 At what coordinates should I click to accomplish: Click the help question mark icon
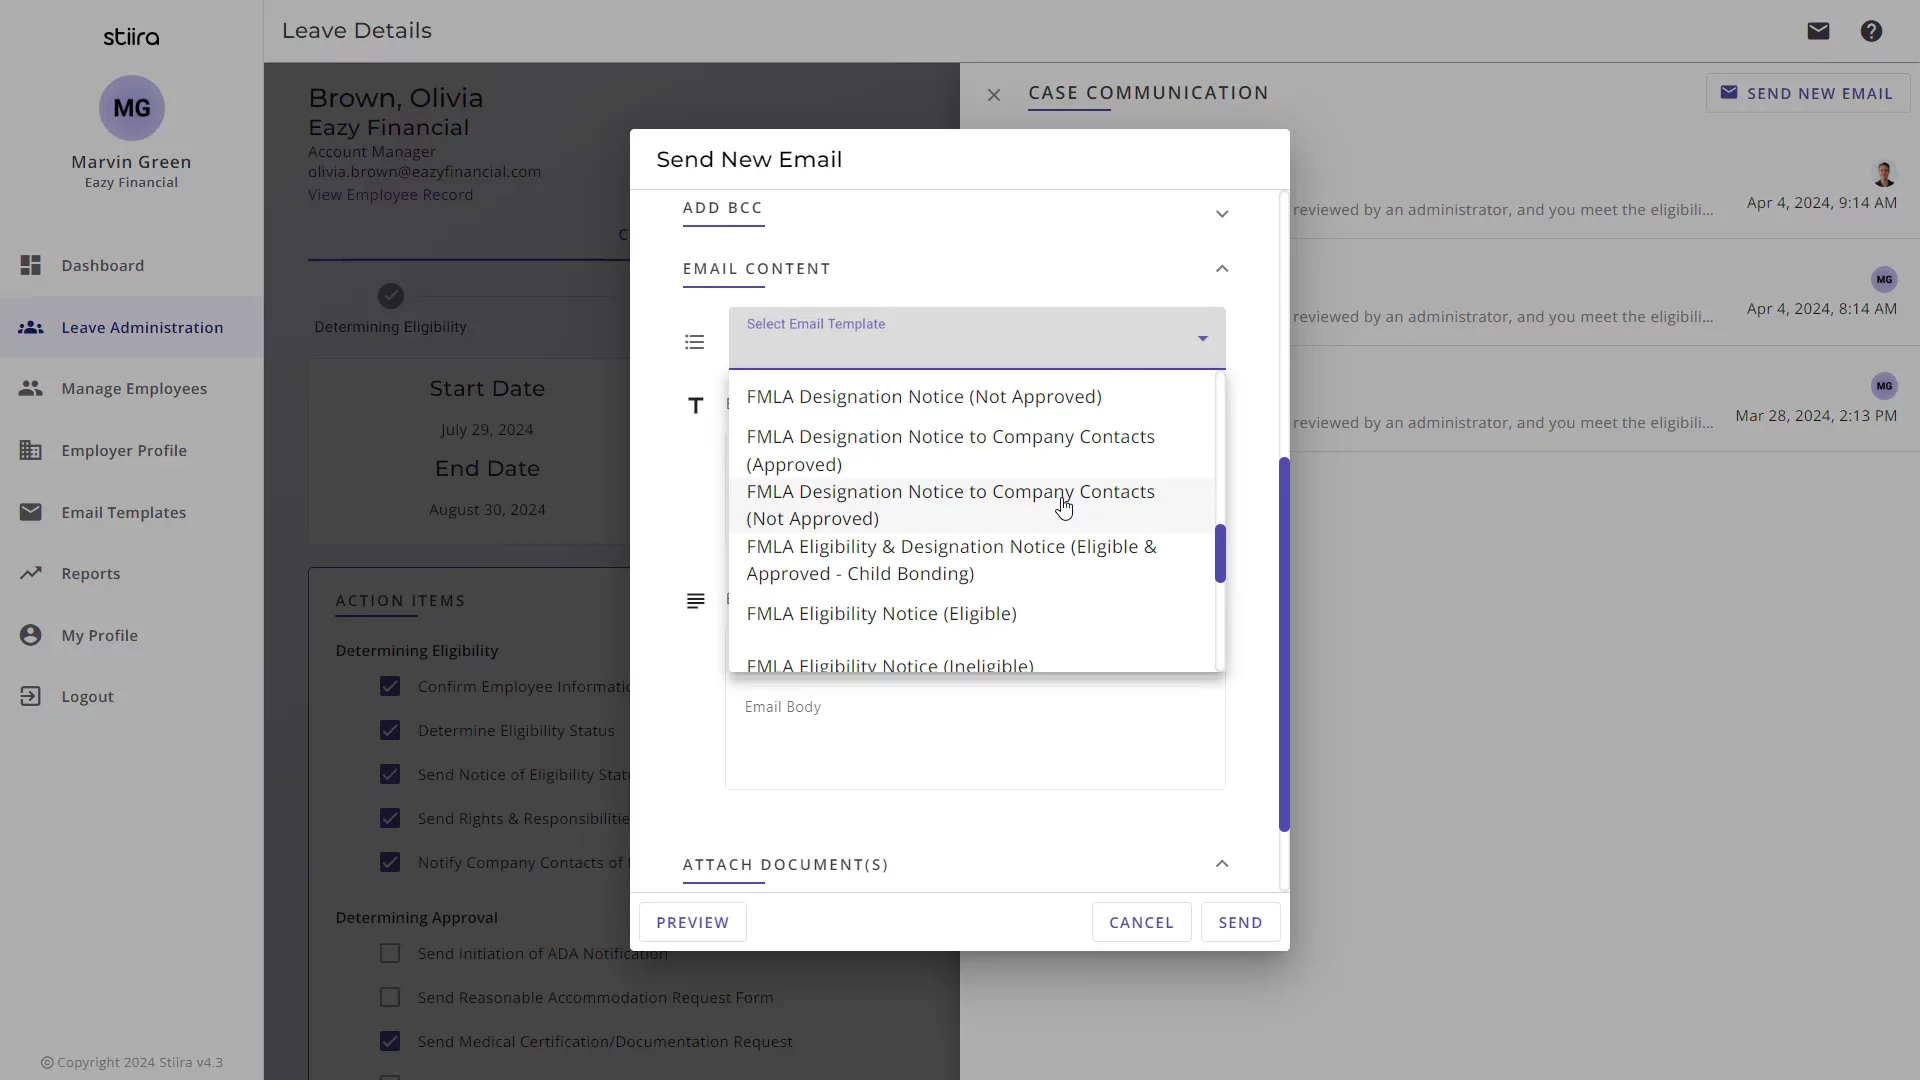[x=1871, y=31]
